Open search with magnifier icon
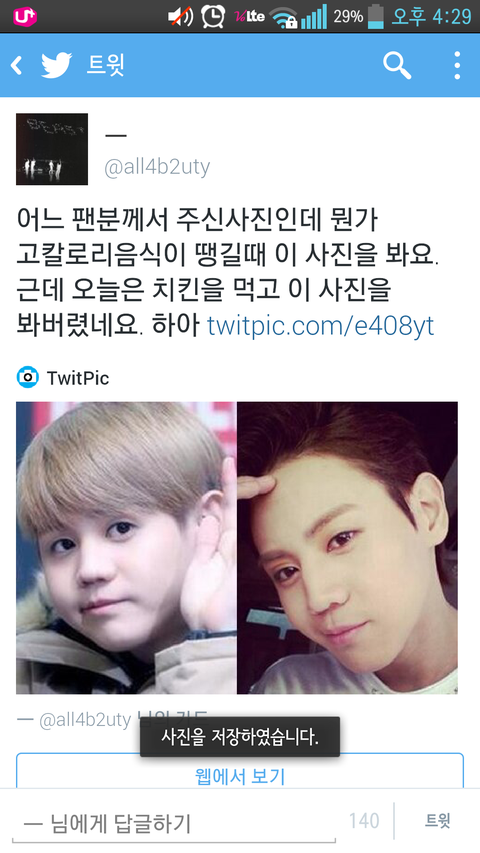Screen dimensions: 480x853 click(397, 66)
